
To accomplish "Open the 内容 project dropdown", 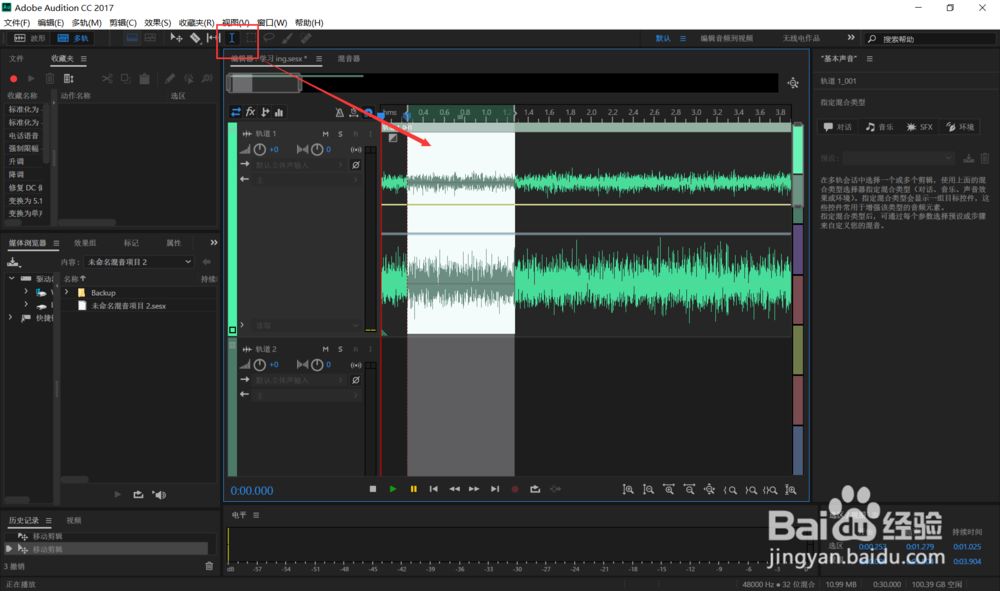I will tap(139, 262).
